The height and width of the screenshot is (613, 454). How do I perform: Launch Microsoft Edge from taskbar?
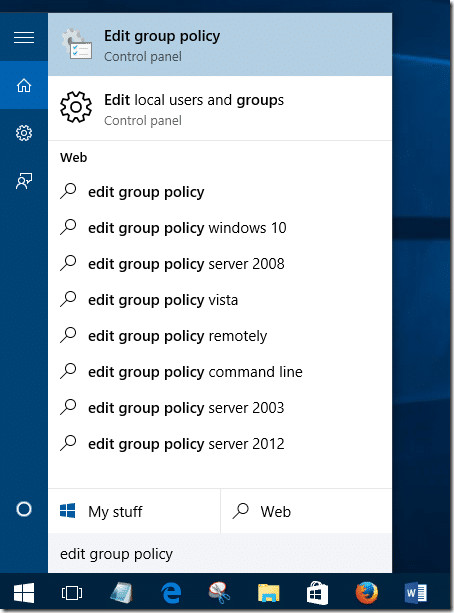[171, 593]
